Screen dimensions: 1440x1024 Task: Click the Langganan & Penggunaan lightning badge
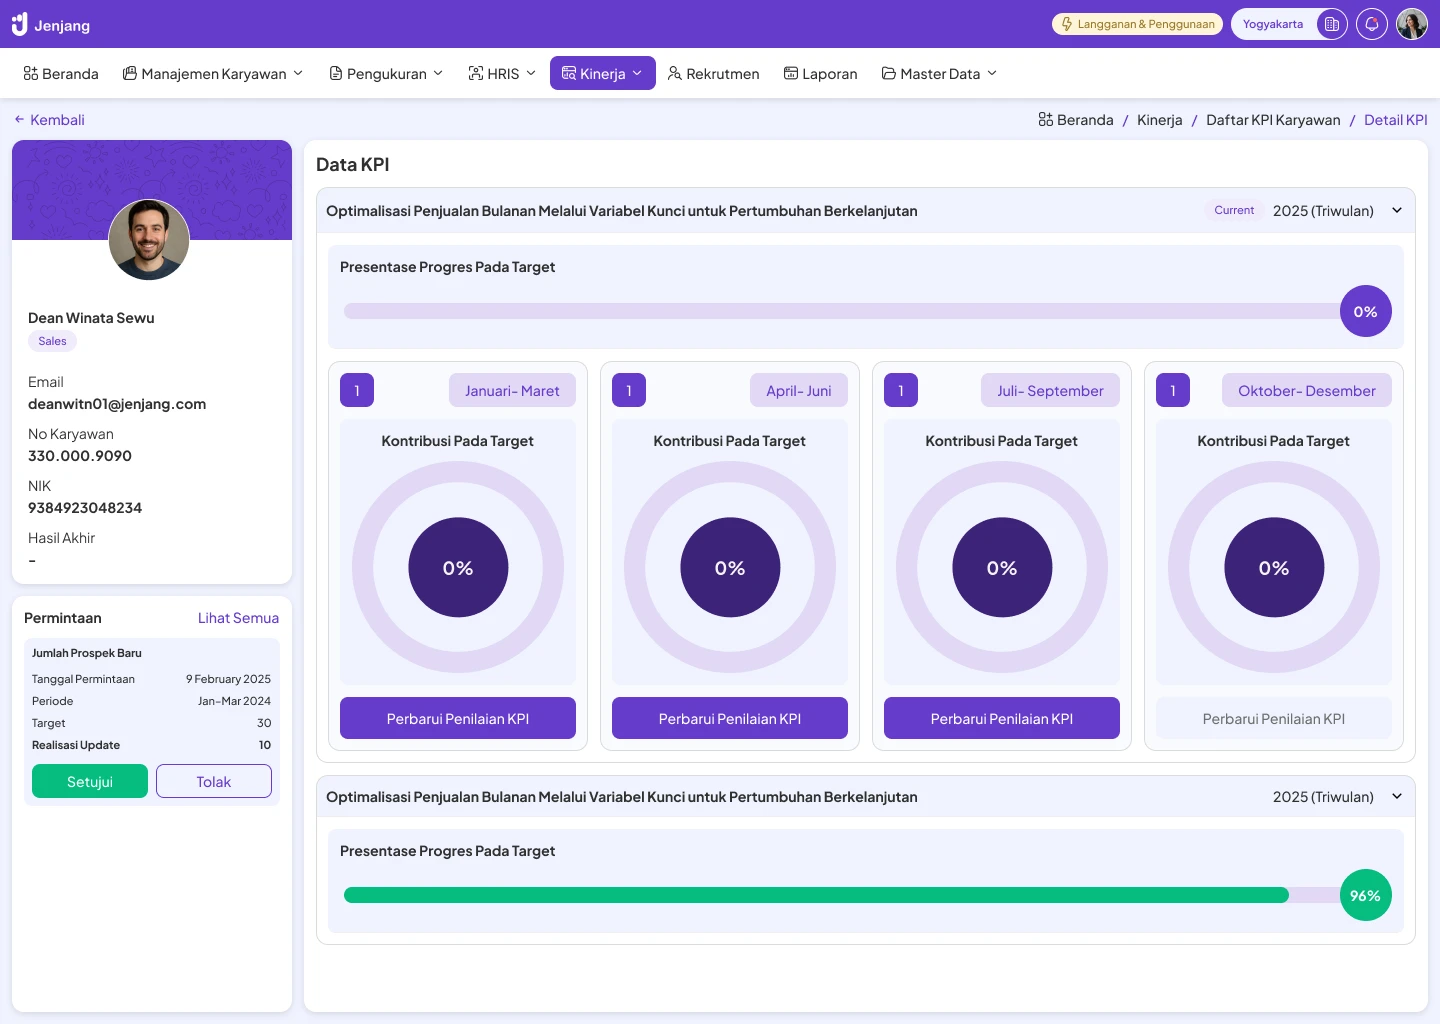point(1137,24)
